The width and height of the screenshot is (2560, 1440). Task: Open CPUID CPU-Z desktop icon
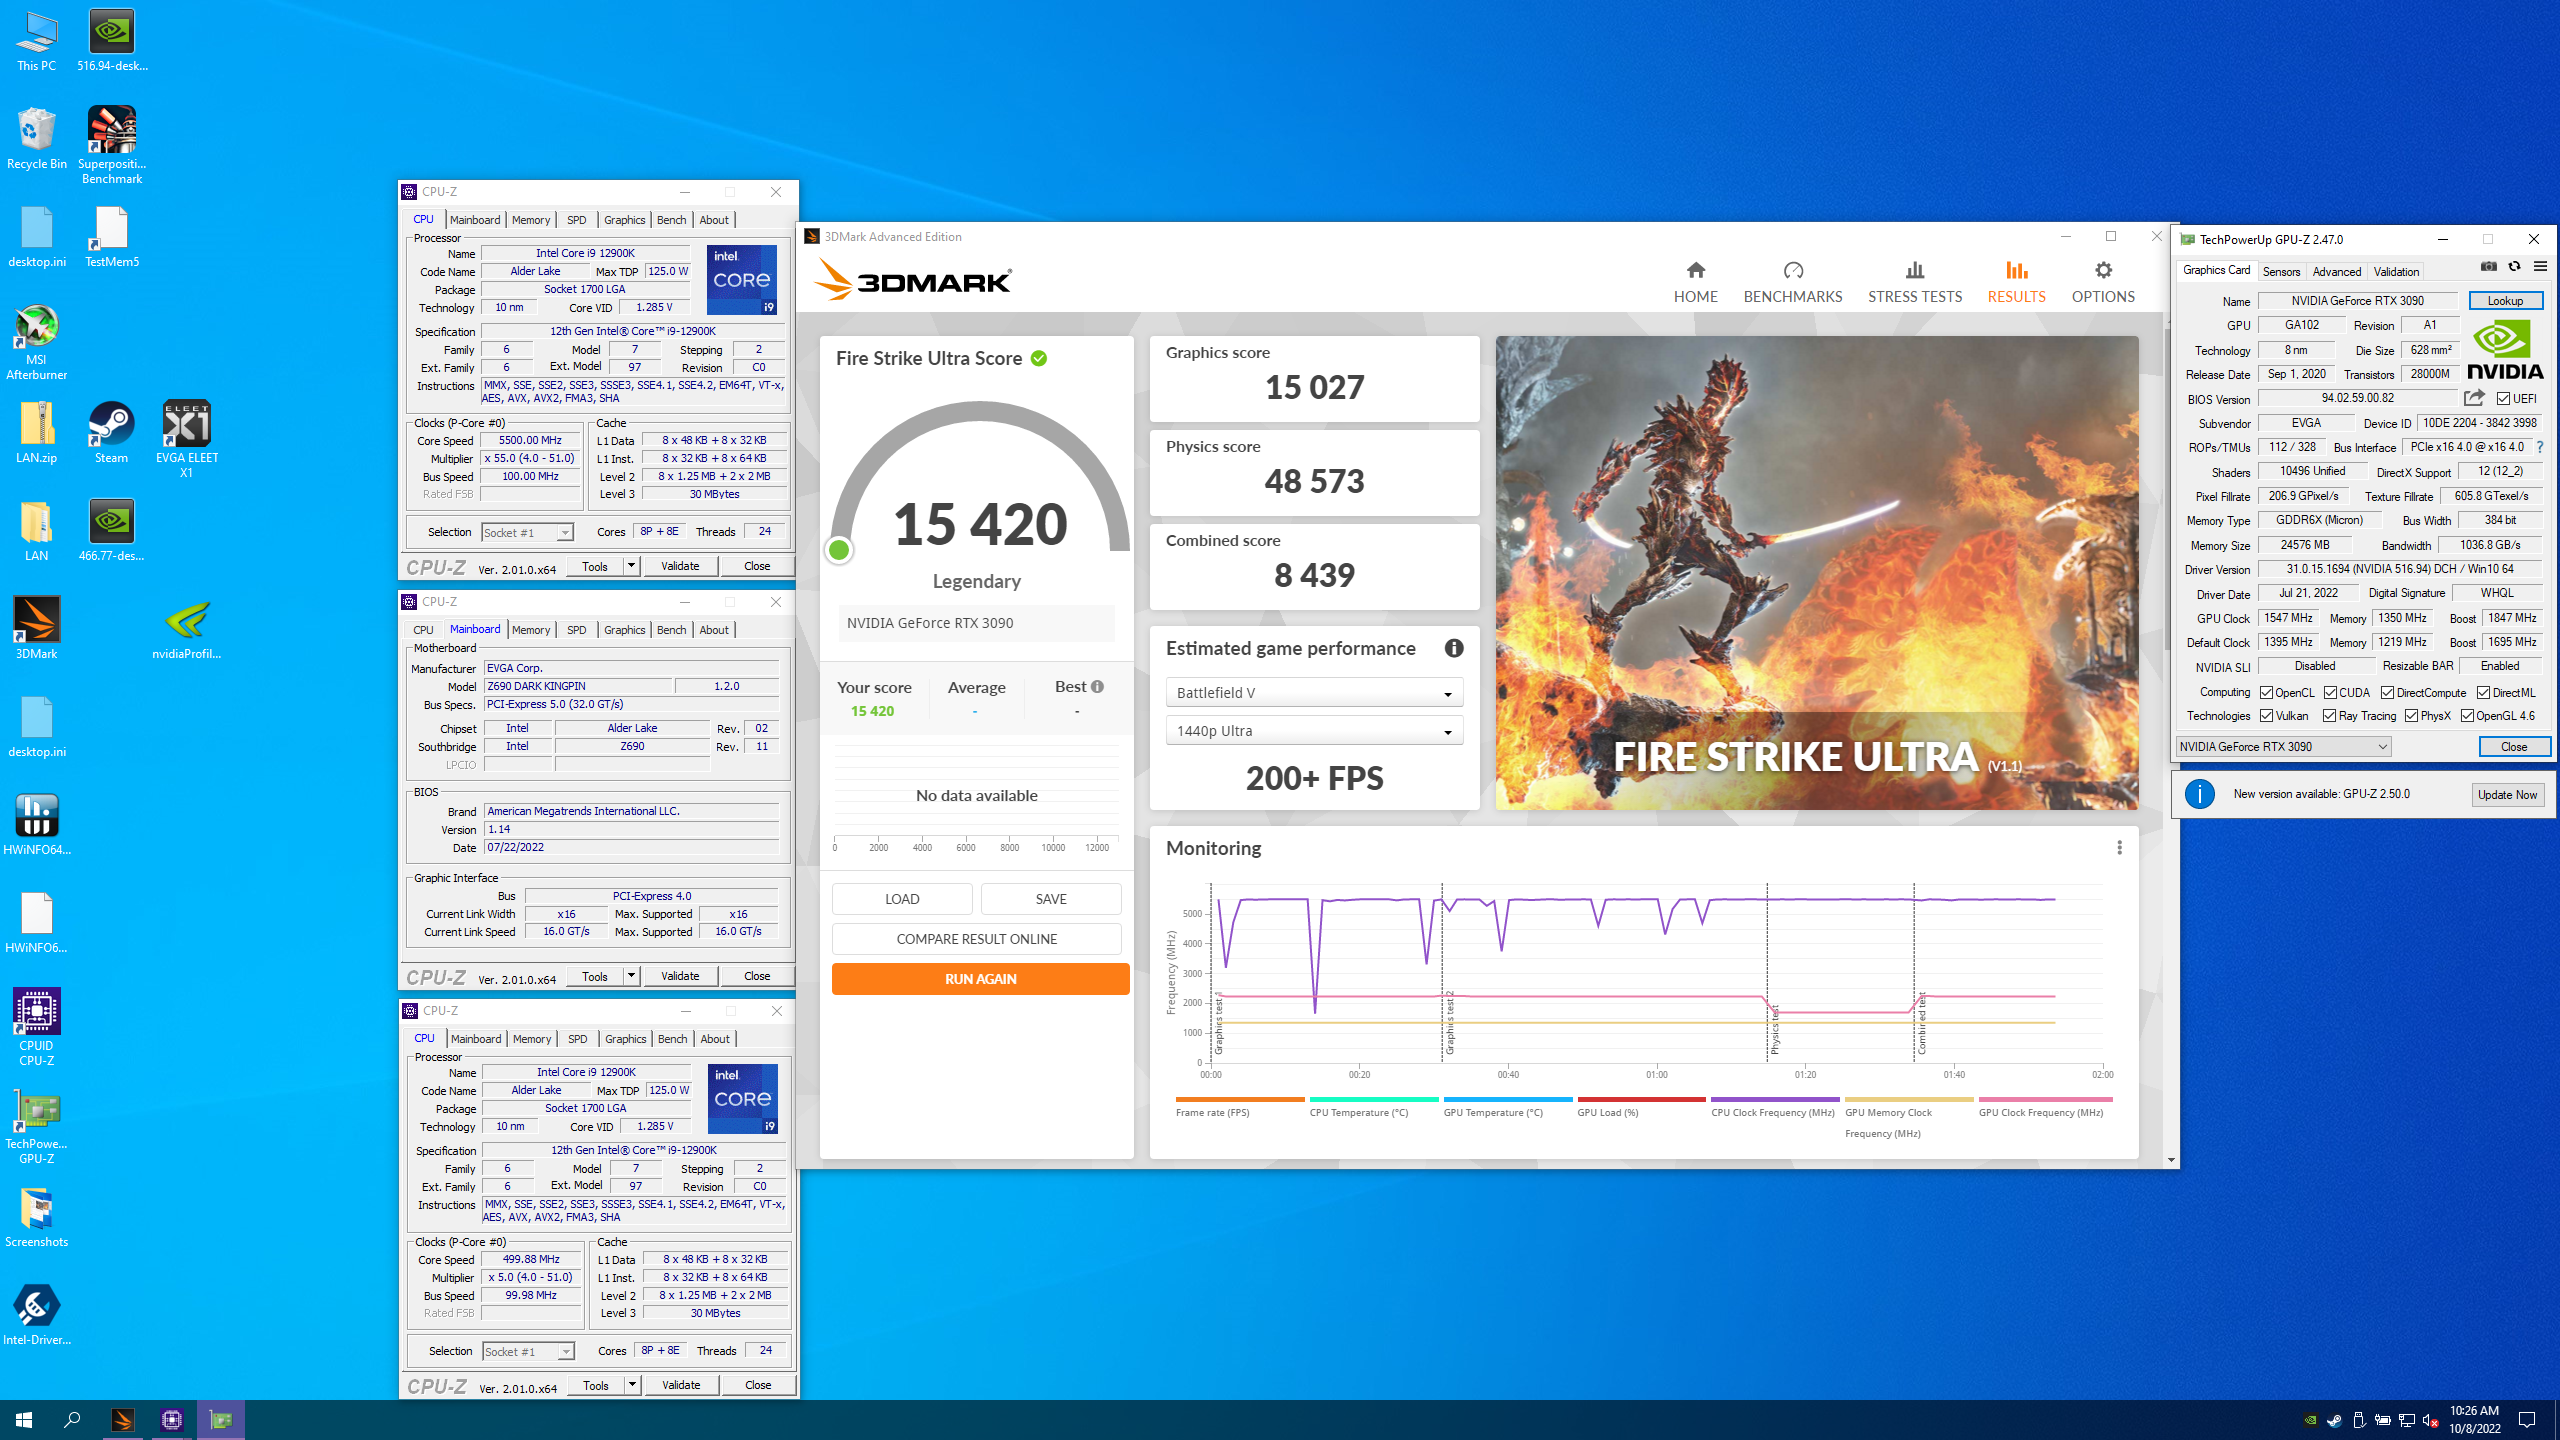click(37, 1027)
